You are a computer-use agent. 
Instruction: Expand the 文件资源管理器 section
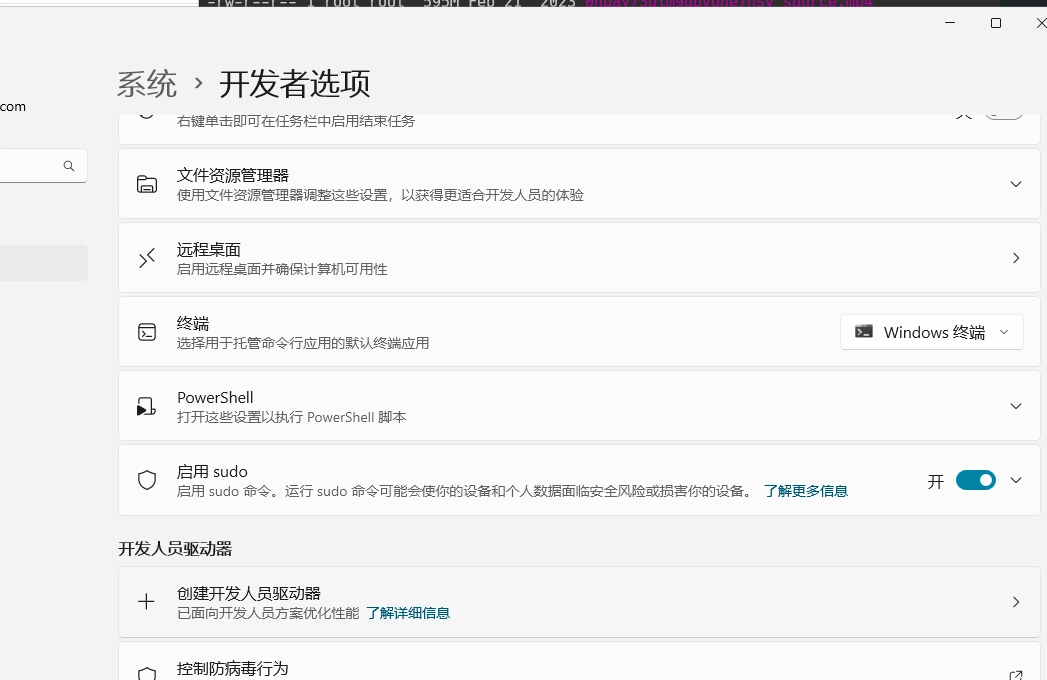click(1016, 184)
